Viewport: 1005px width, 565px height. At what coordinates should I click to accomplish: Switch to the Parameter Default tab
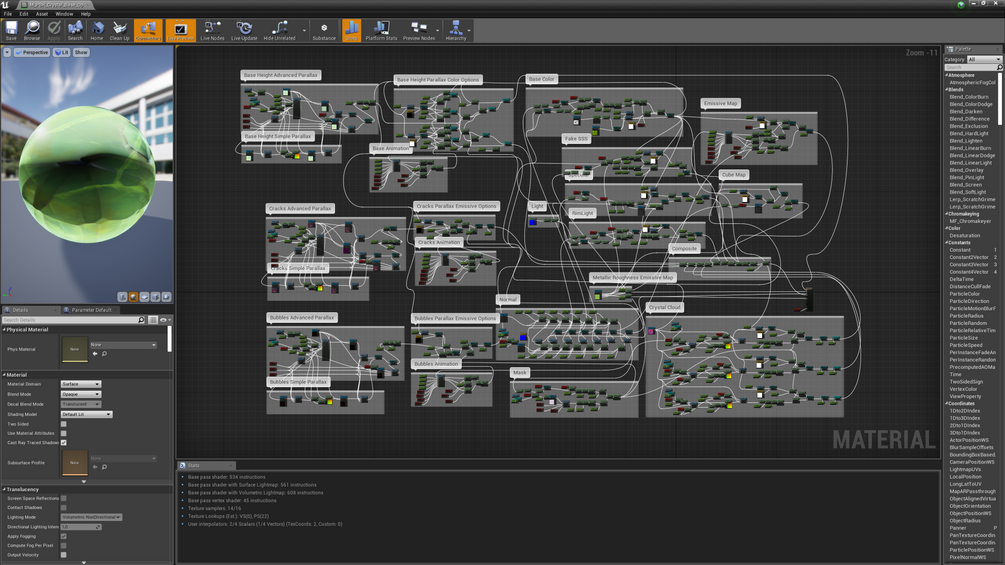(91, 310)
